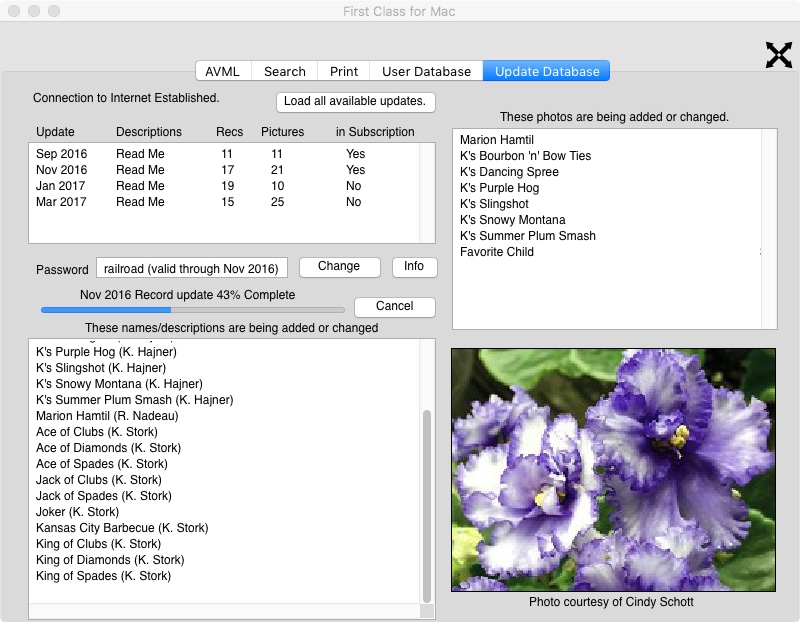Switch to the AVML tab
This screenshot has height=622, width=800.
(x=223, y=71)
